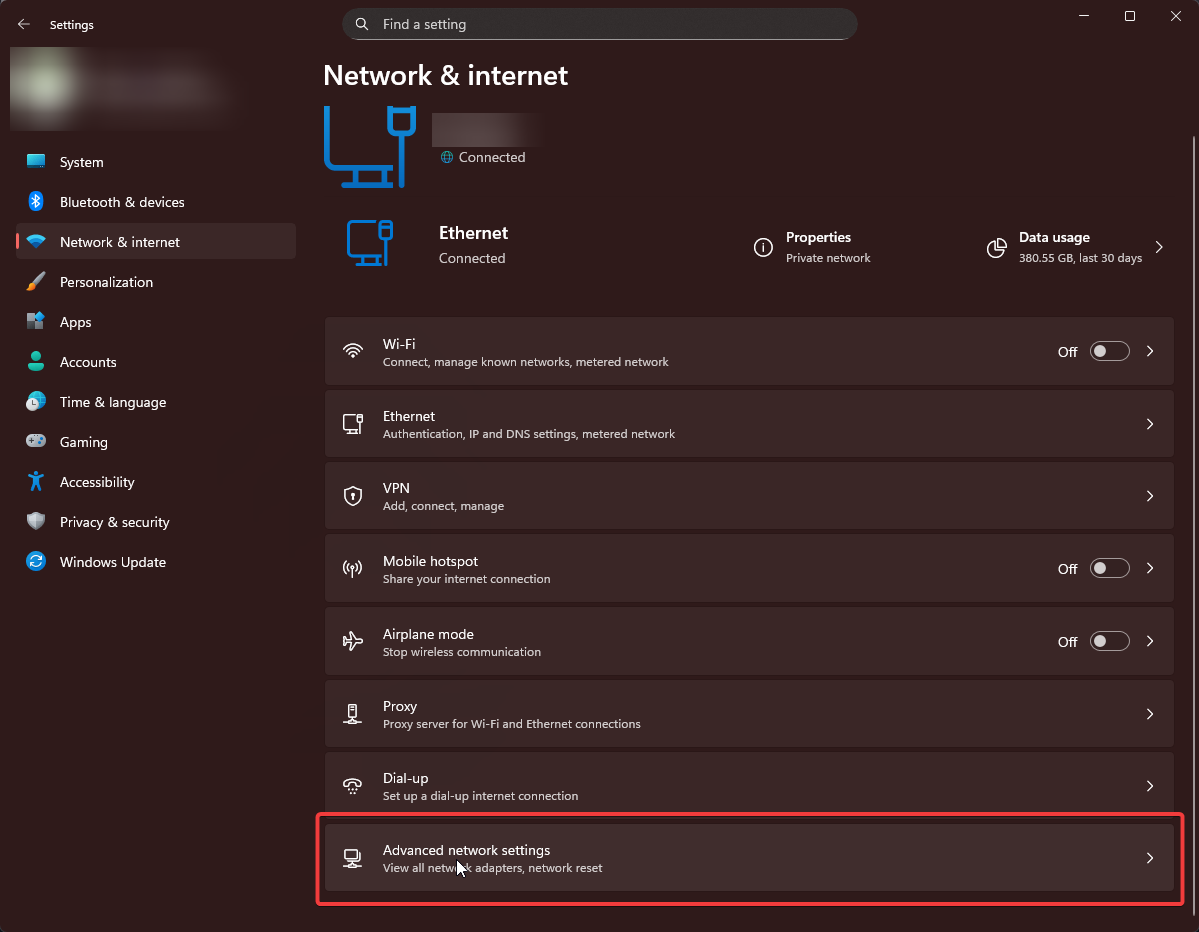The width and height of the screenshot is (1199, 932).
Task: Click the Mobile hotspot icon
Action: 353,568
